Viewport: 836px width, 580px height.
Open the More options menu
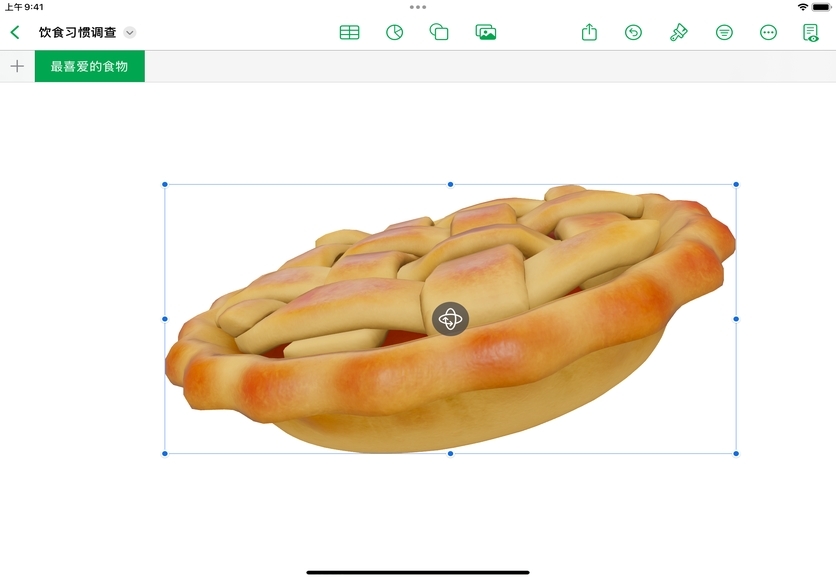[x=768, y=32]
